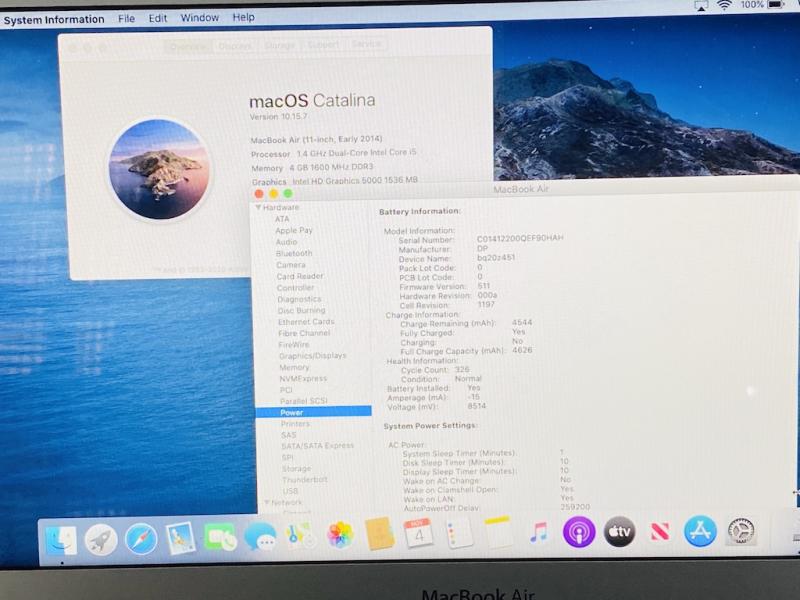Image resolution: width=800 pixels, height=600 pixels.
Task: Select Memory in sidebar
Action: (294, 367)
